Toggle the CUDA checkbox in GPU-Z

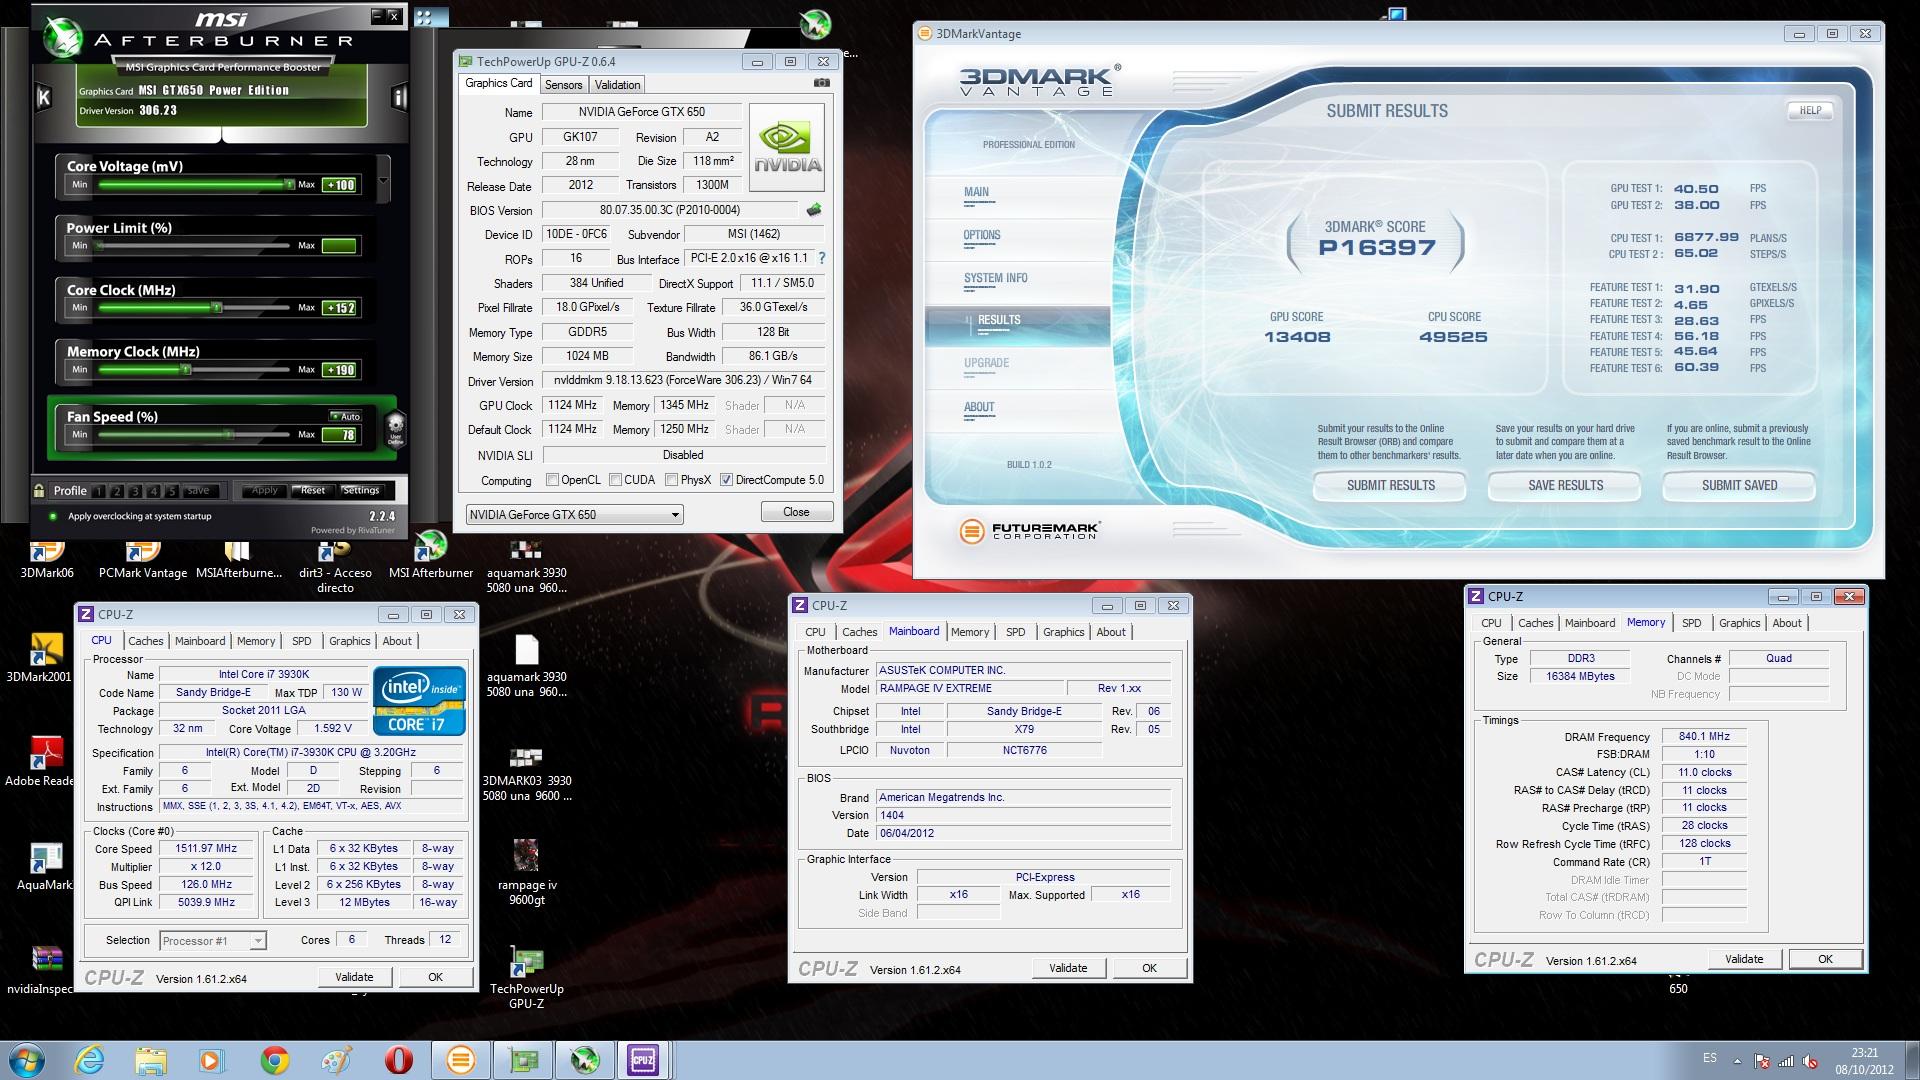[x=615, y=480]
